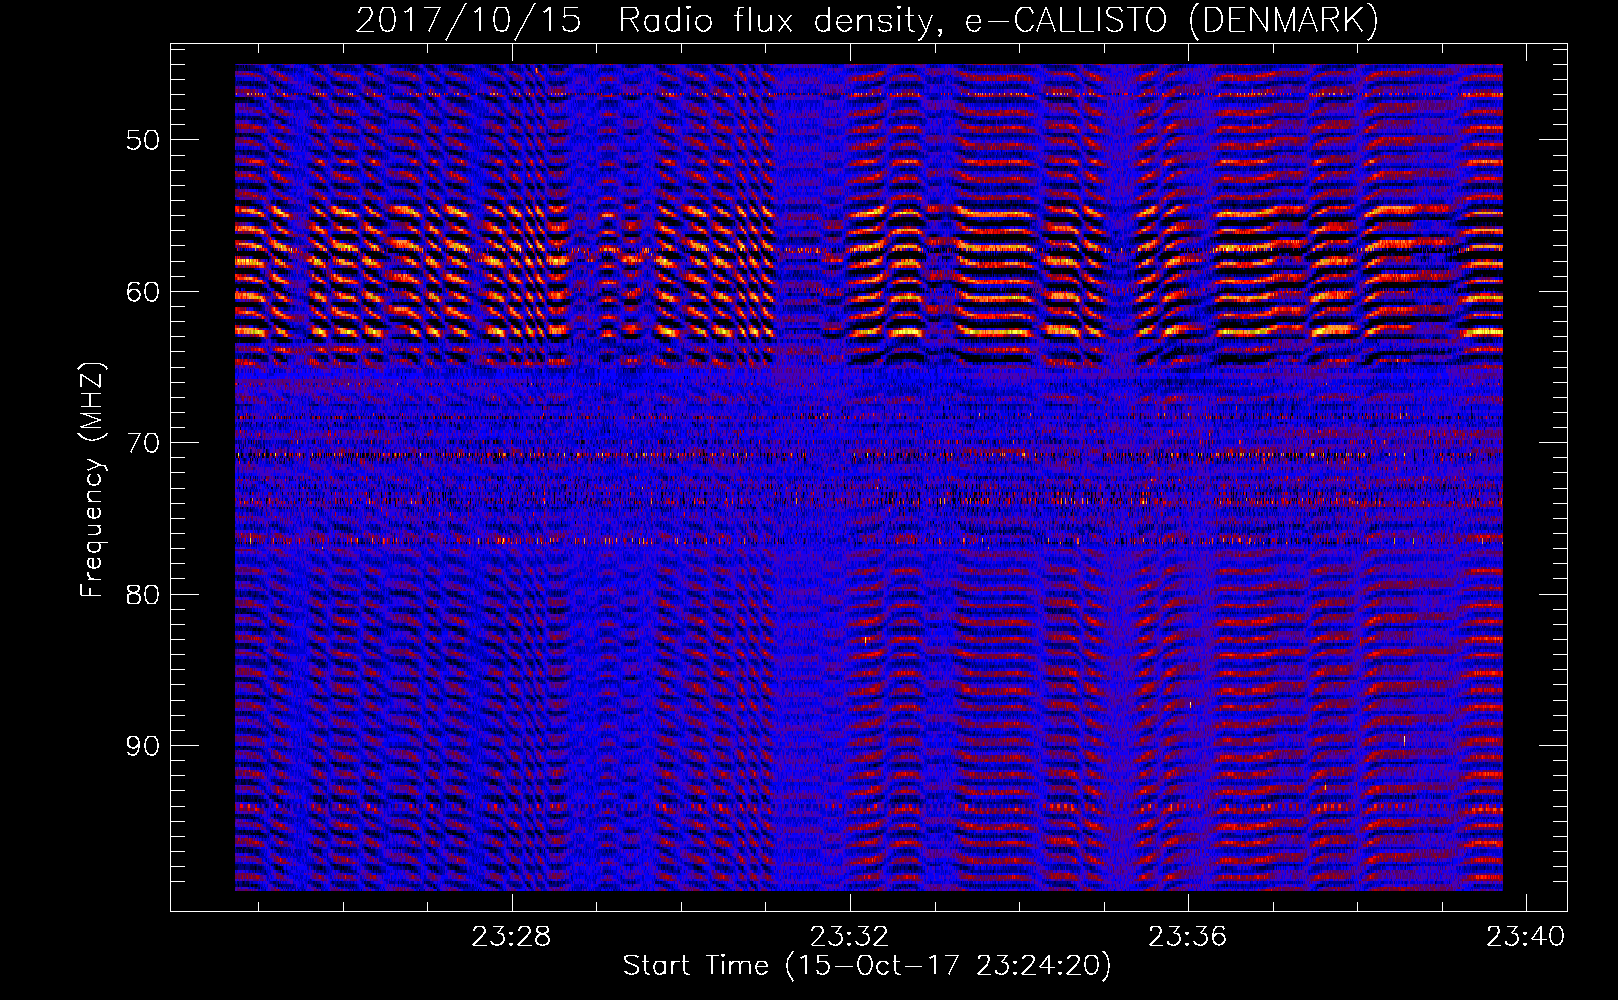
Task: Click the 23:40 time tick label
Action: tap(1526, 937)
